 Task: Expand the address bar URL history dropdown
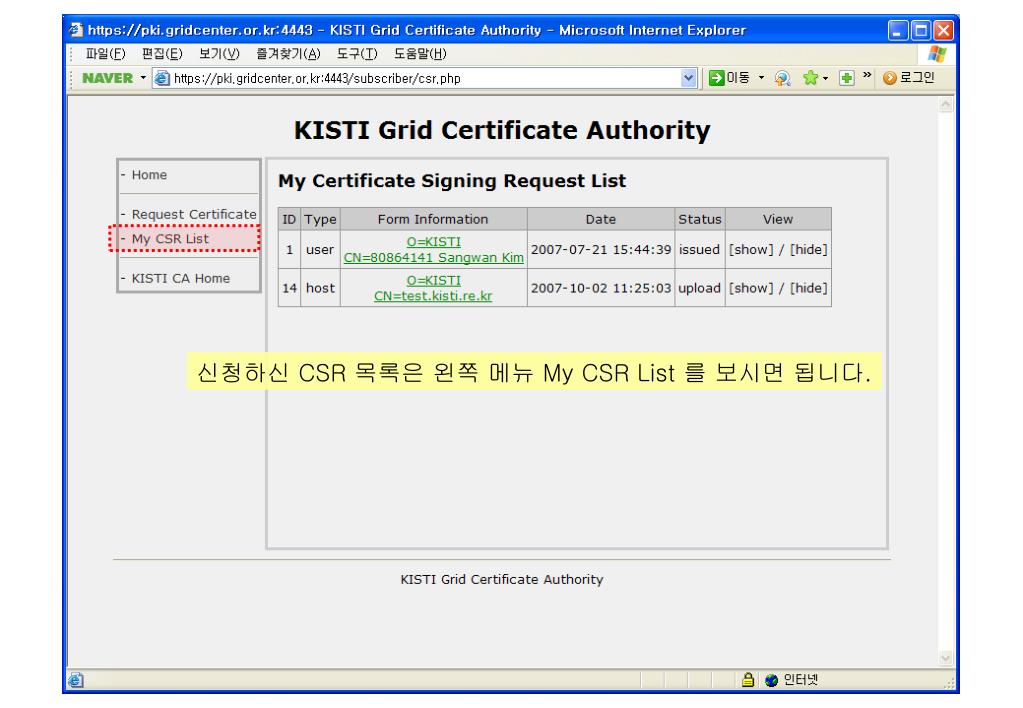(688, 78)
